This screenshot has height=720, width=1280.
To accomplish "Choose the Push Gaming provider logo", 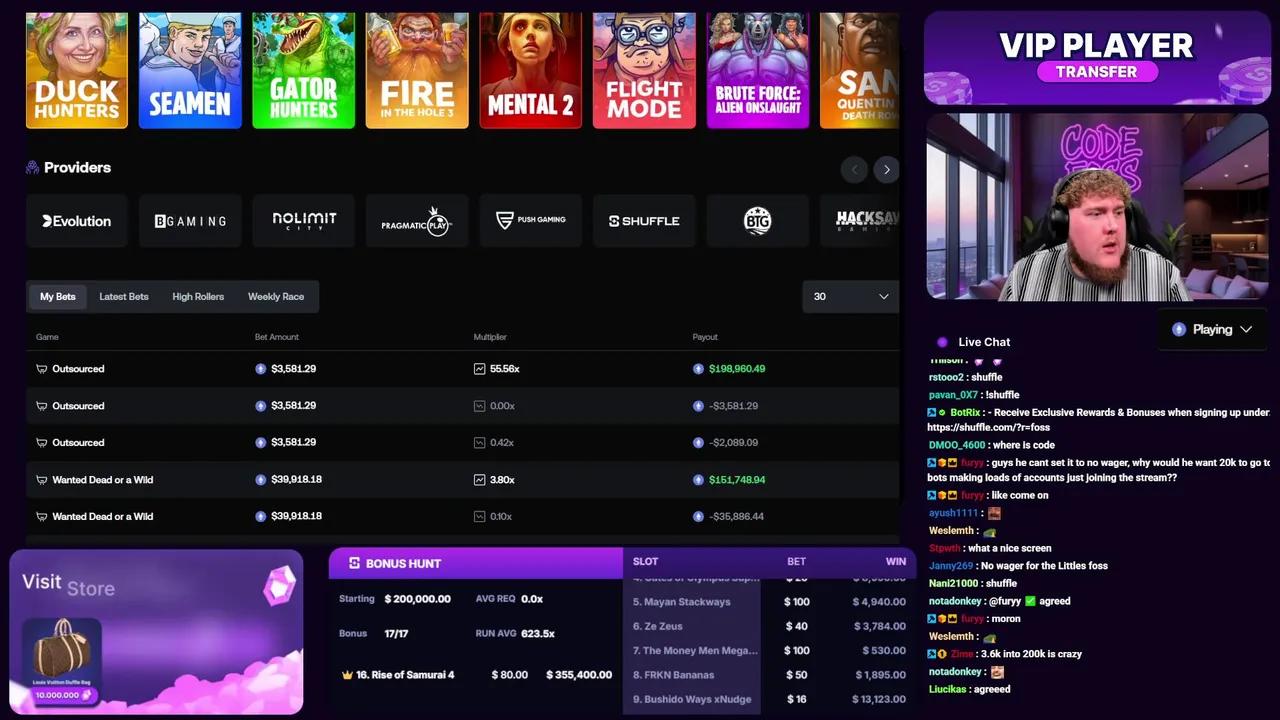I will coord(531,221).
